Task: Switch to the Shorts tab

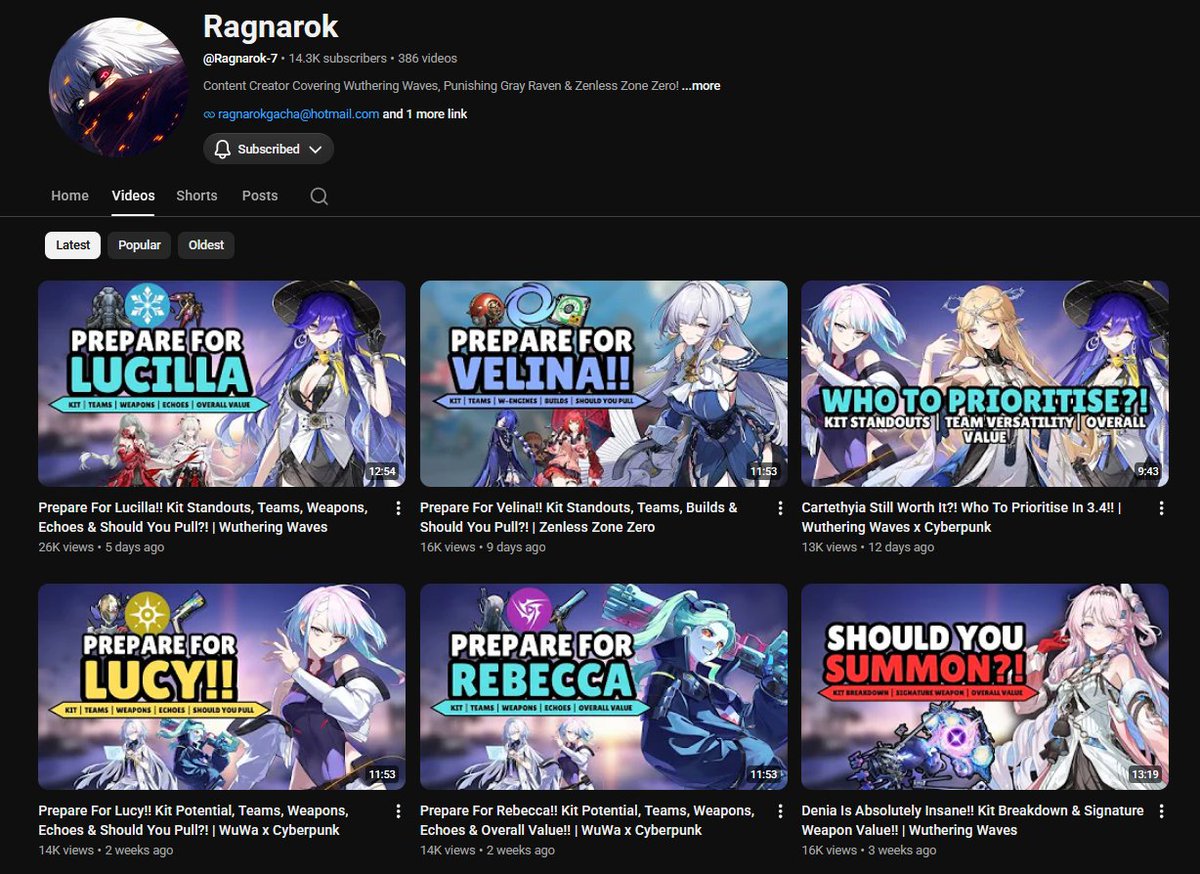Action: [x=197, y=196]
